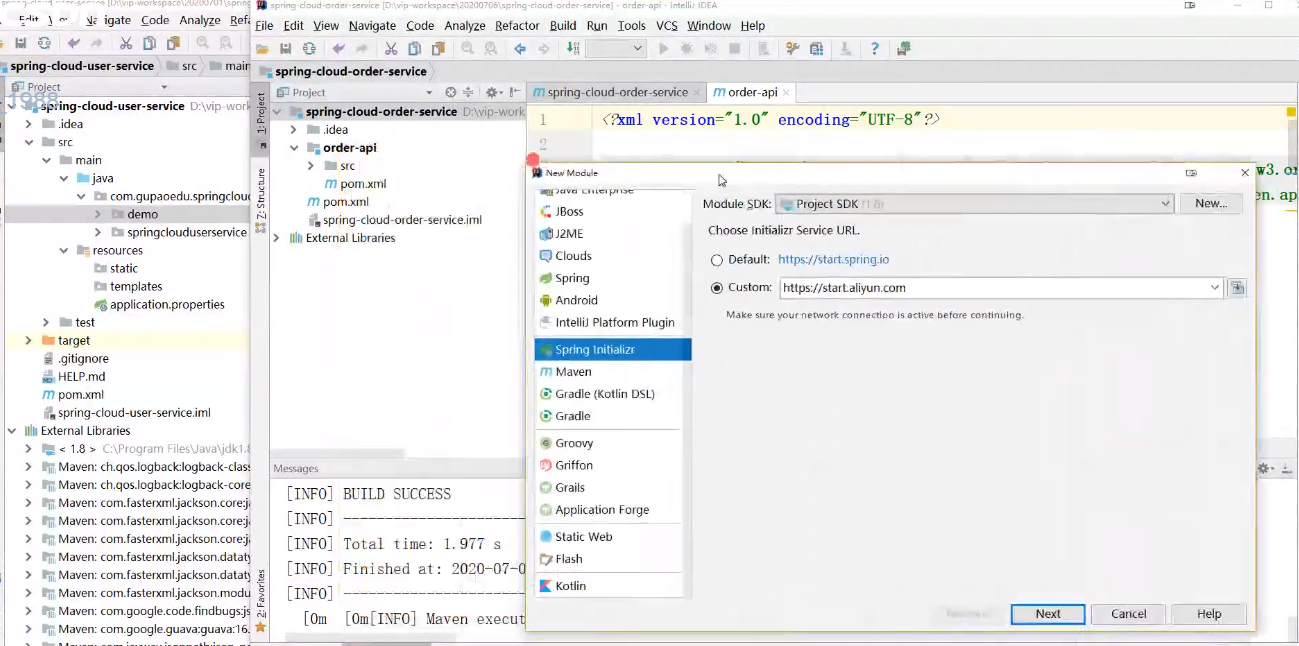The image size is (1299, 646).
Task: Click the New... SDK button
Action: click(x=1210, y=203)
